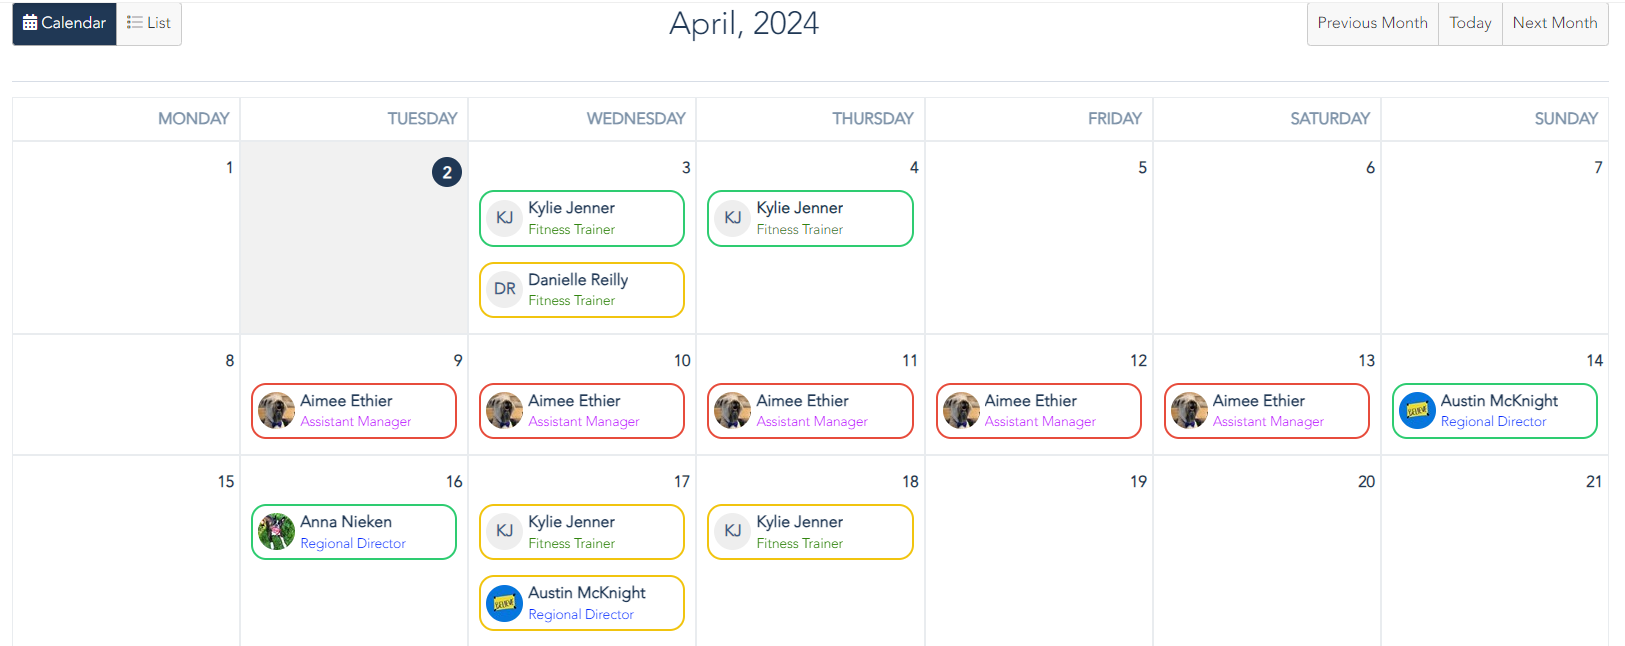Screen dimensions: 1625x646
Task: Go to Previous Month
Action: click(1372, 23)
